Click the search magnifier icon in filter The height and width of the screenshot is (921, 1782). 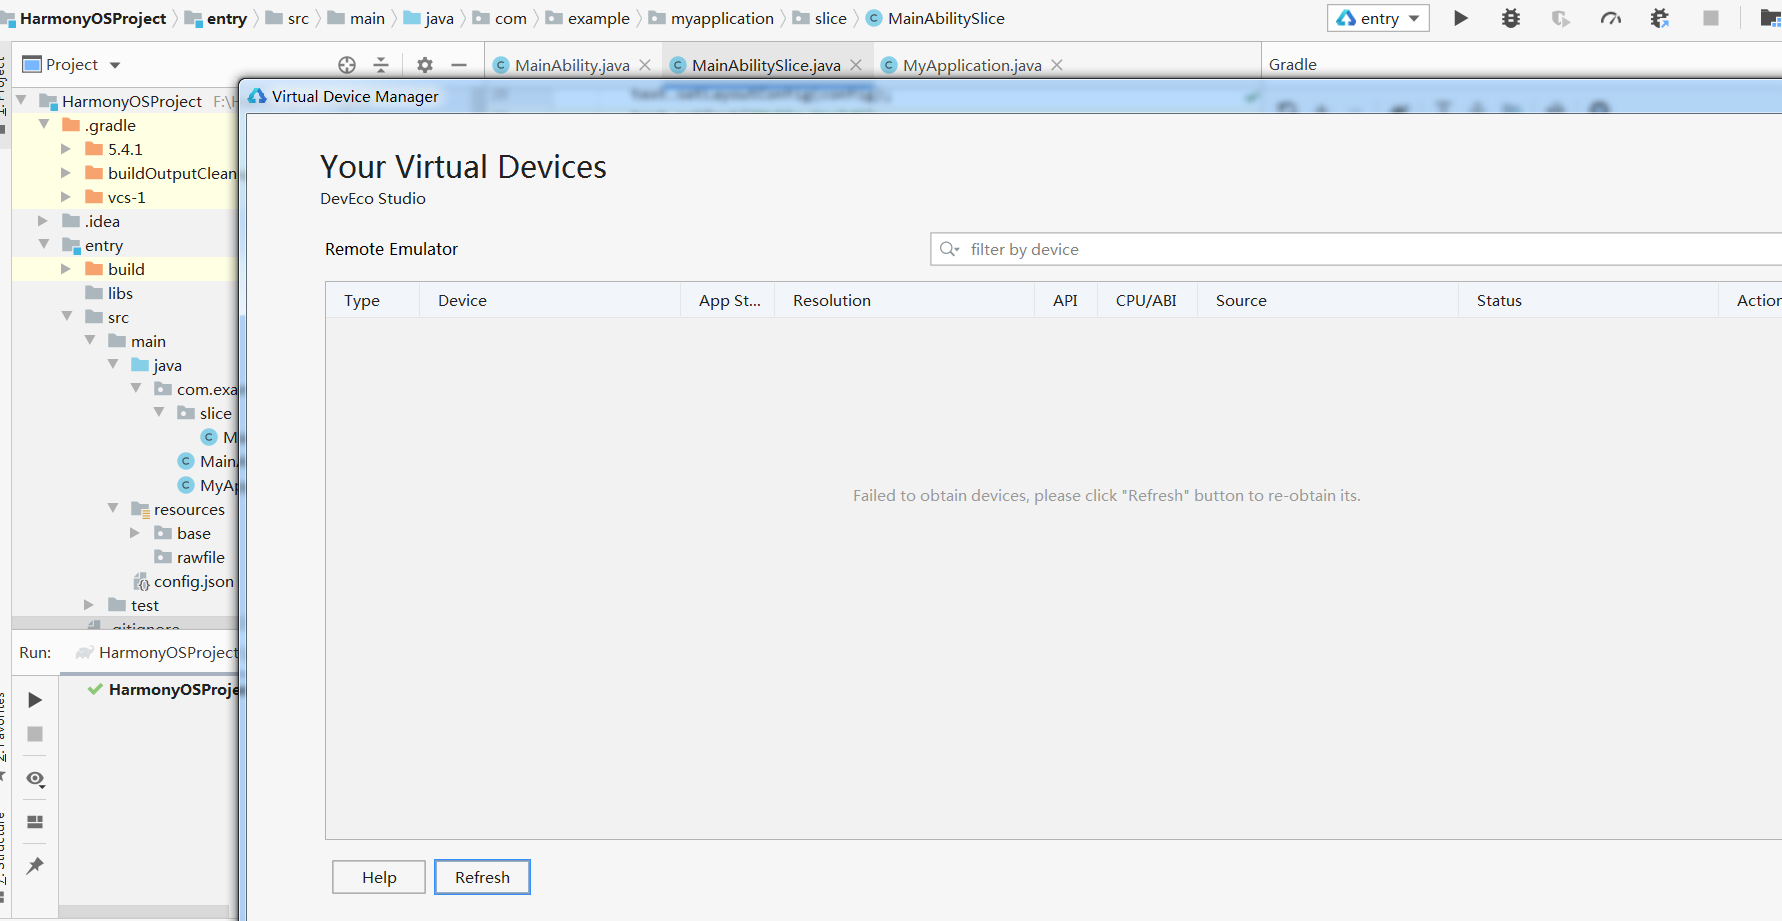[x=949, y=249]
